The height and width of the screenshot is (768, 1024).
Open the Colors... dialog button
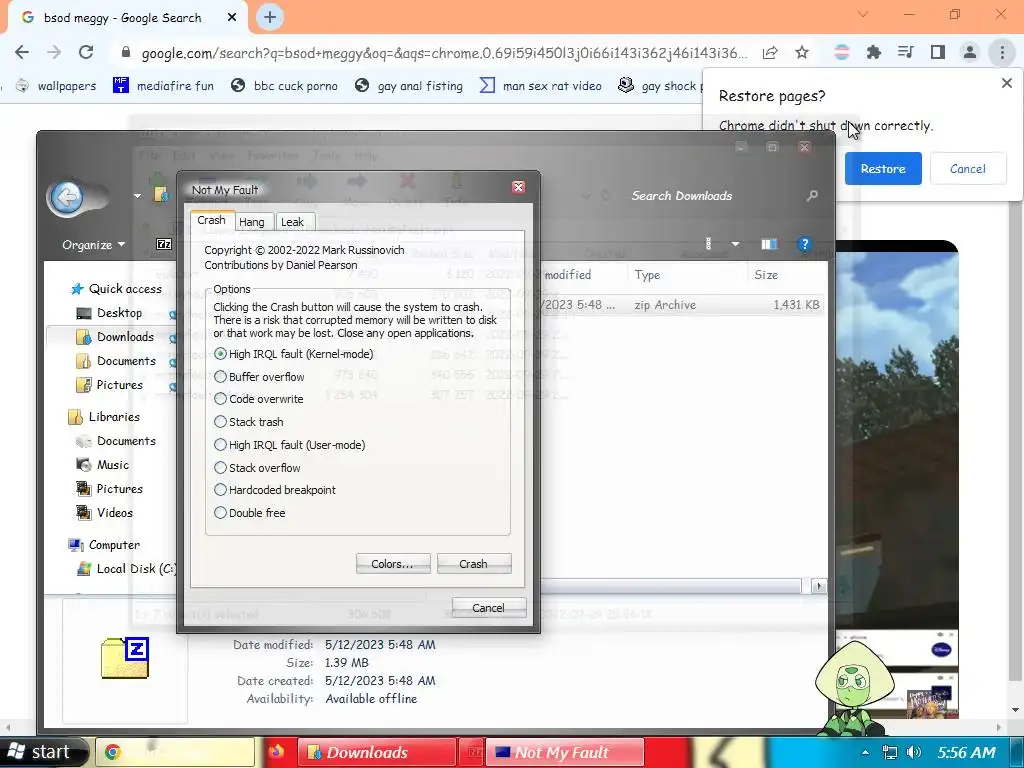392,564
